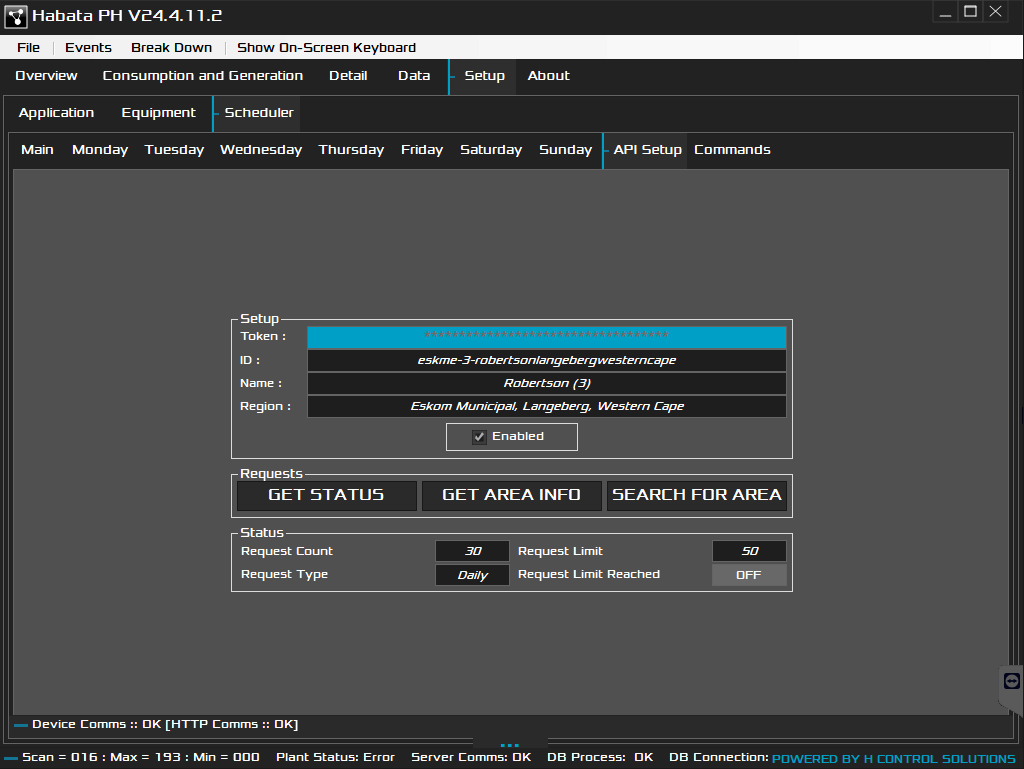The image size is (1024, 769).
Task: Switch to the Application sub-tab
Action: [x=56, y=113]
